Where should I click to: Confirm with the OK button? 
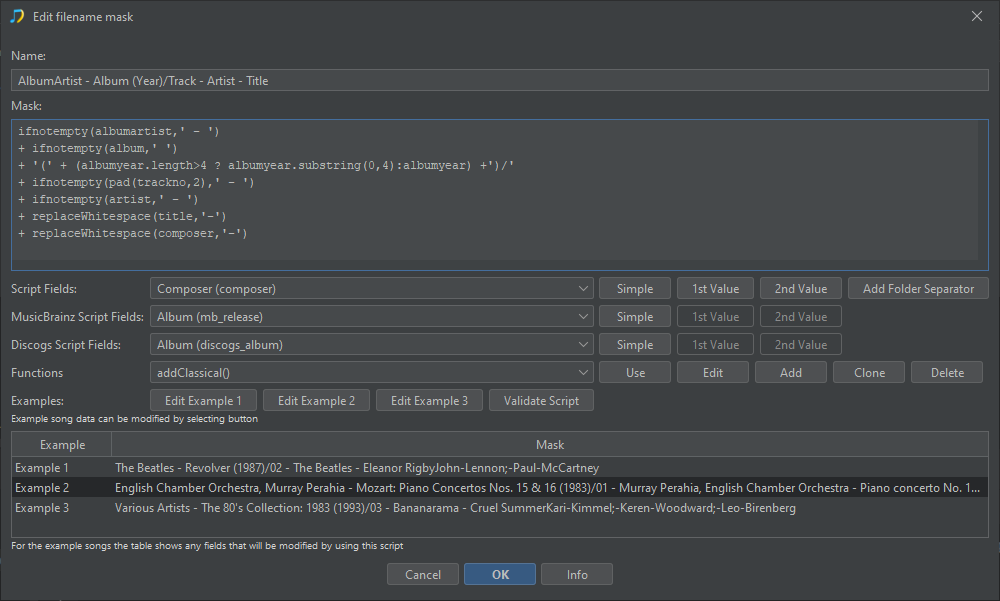click(x=500, y=575)
